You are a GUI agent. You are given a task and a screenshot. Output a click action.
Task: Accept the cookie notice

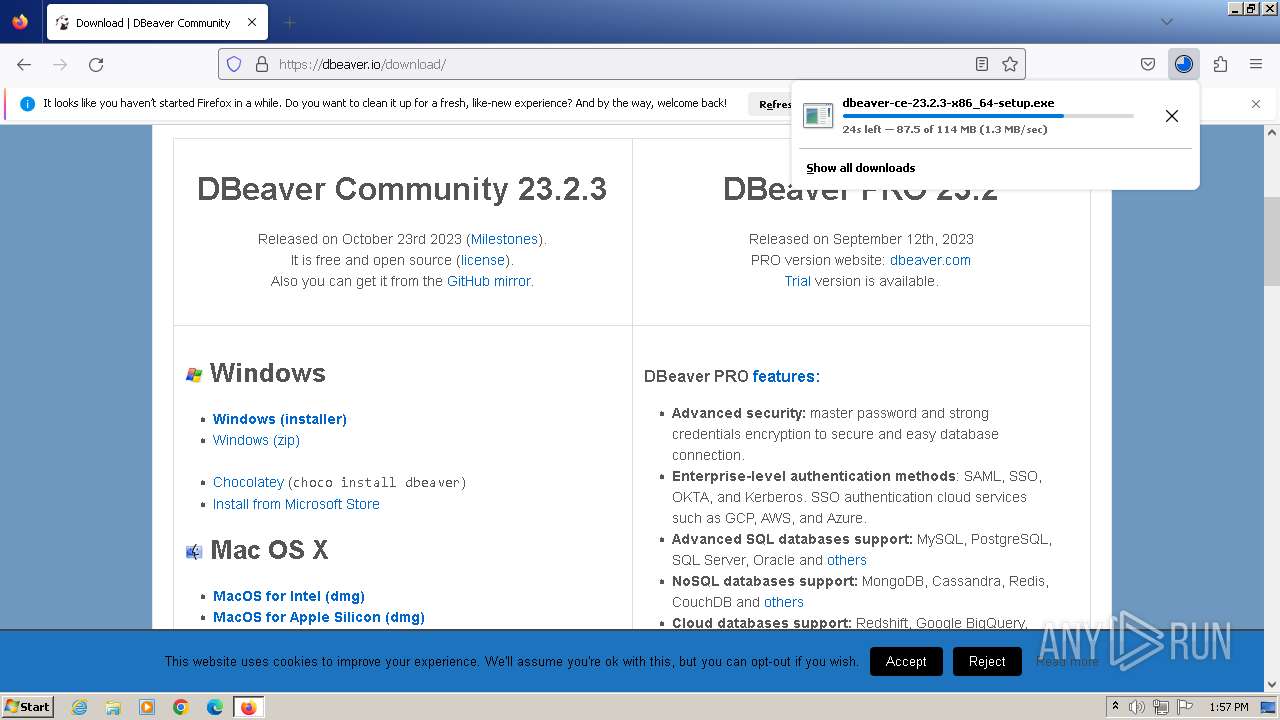tap(906, 661)
